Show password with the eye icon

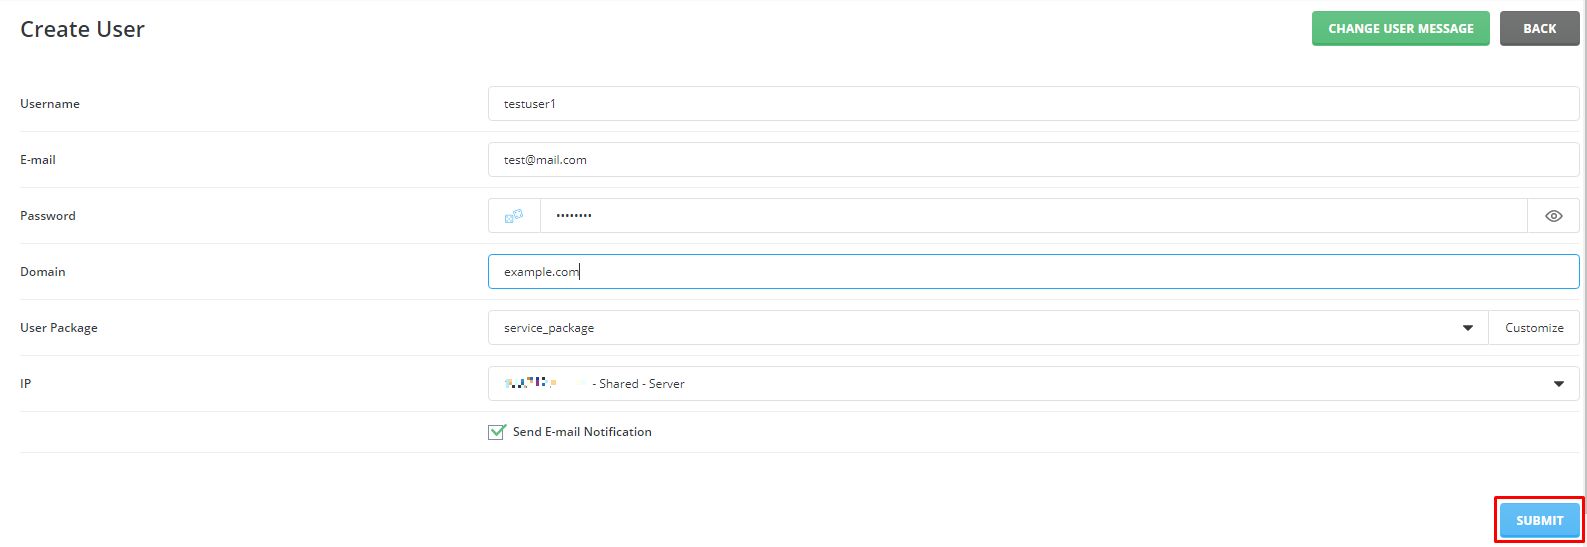(1553, 216)
